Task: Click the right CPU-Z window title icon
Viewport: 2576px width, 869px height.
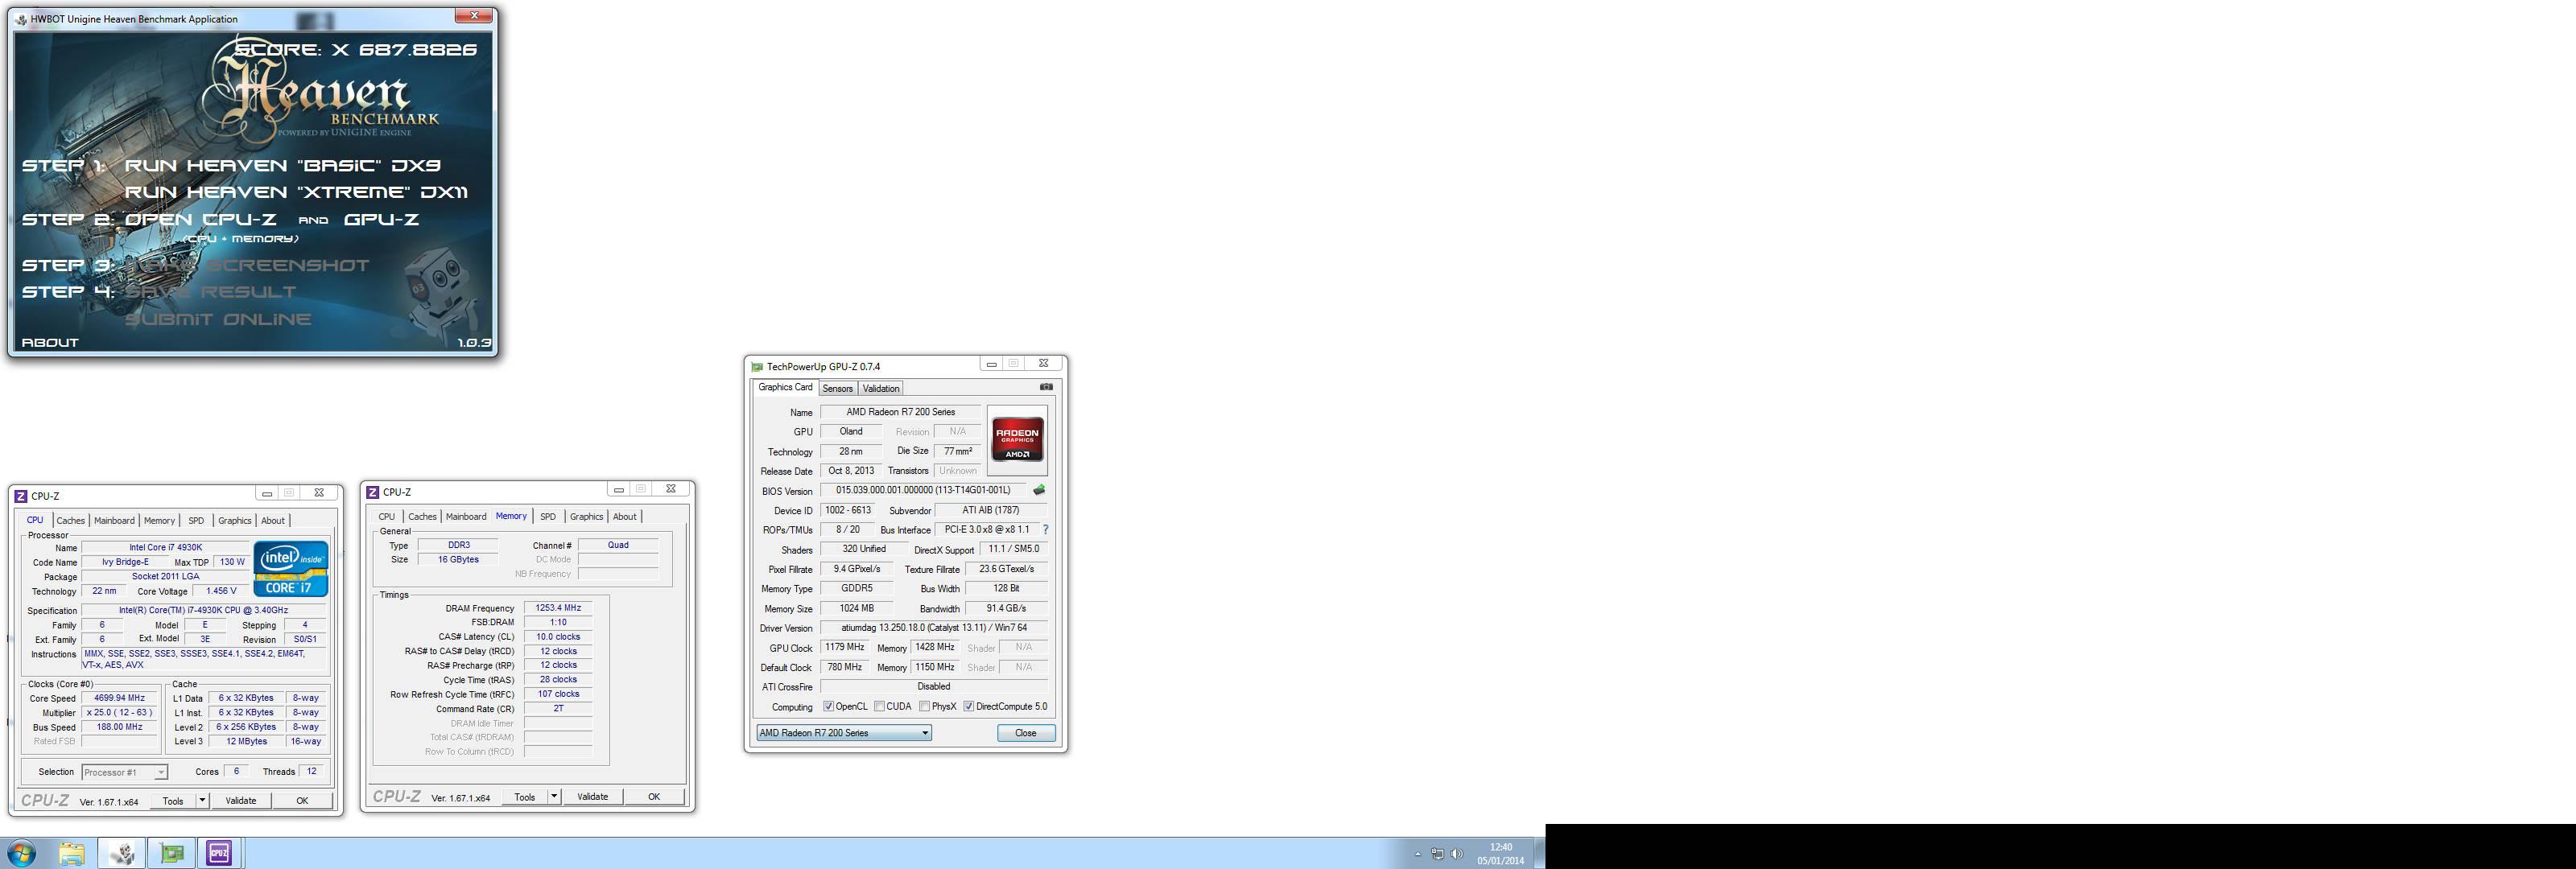Action: [373, 492]
